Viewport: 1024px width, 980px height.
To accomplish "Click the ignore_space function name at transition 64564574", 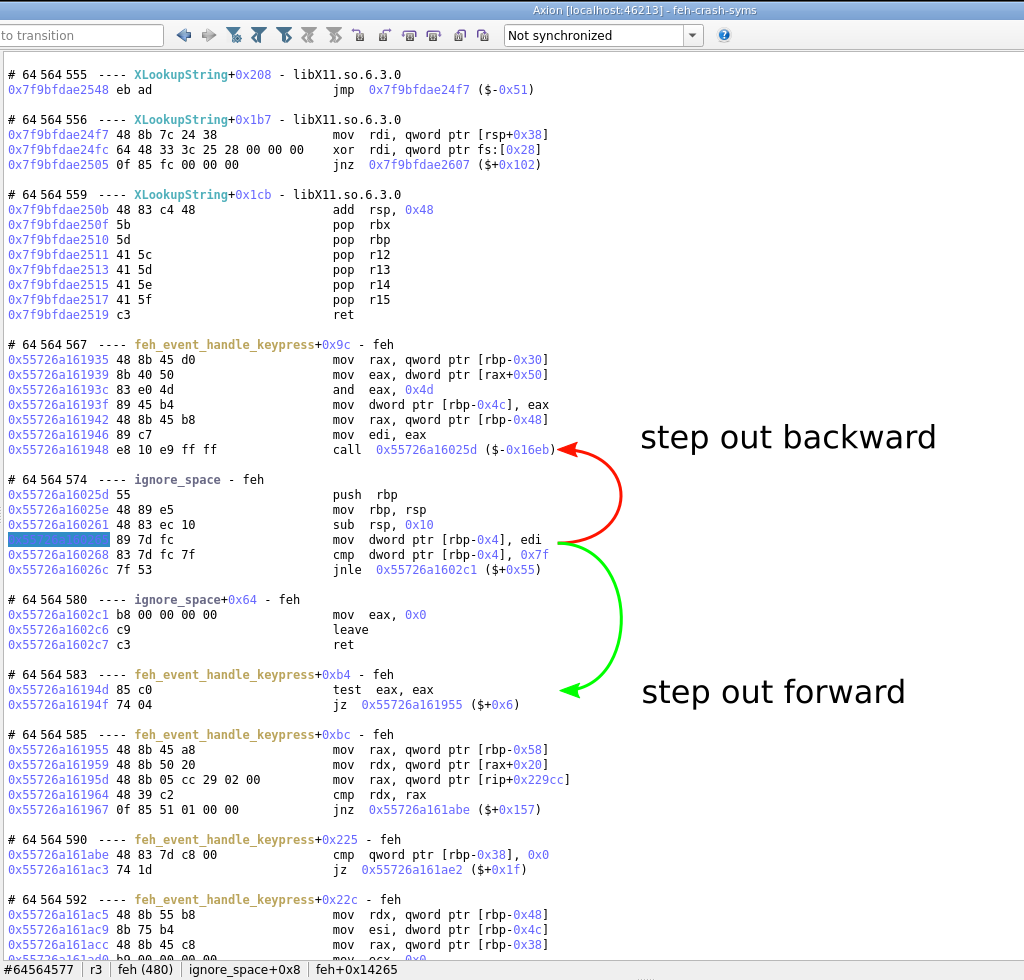I will tap(177, 480).
